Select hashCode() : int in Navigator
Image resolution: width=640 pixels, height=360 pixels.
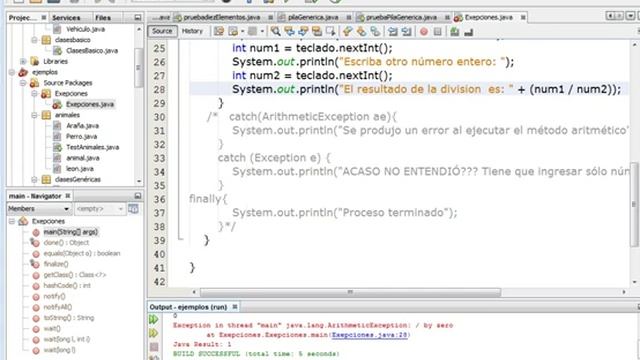click(67, 286)
